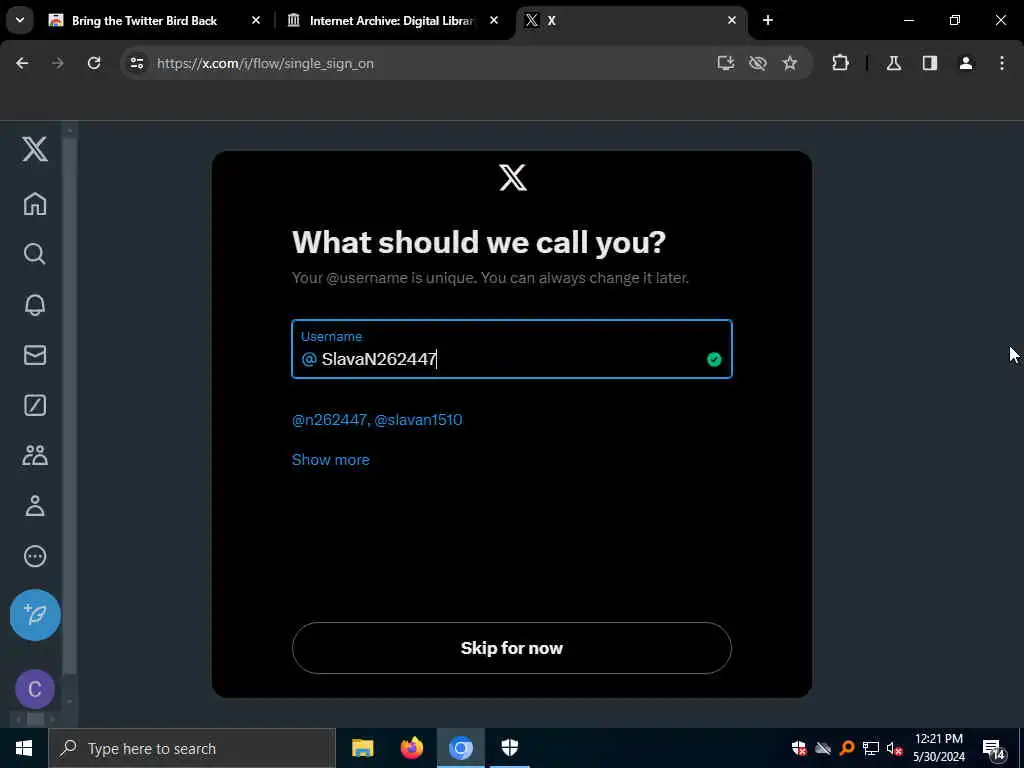This screenshot has width=1024, height=768.
Task: Reload the current page
Action: (94, 63)
